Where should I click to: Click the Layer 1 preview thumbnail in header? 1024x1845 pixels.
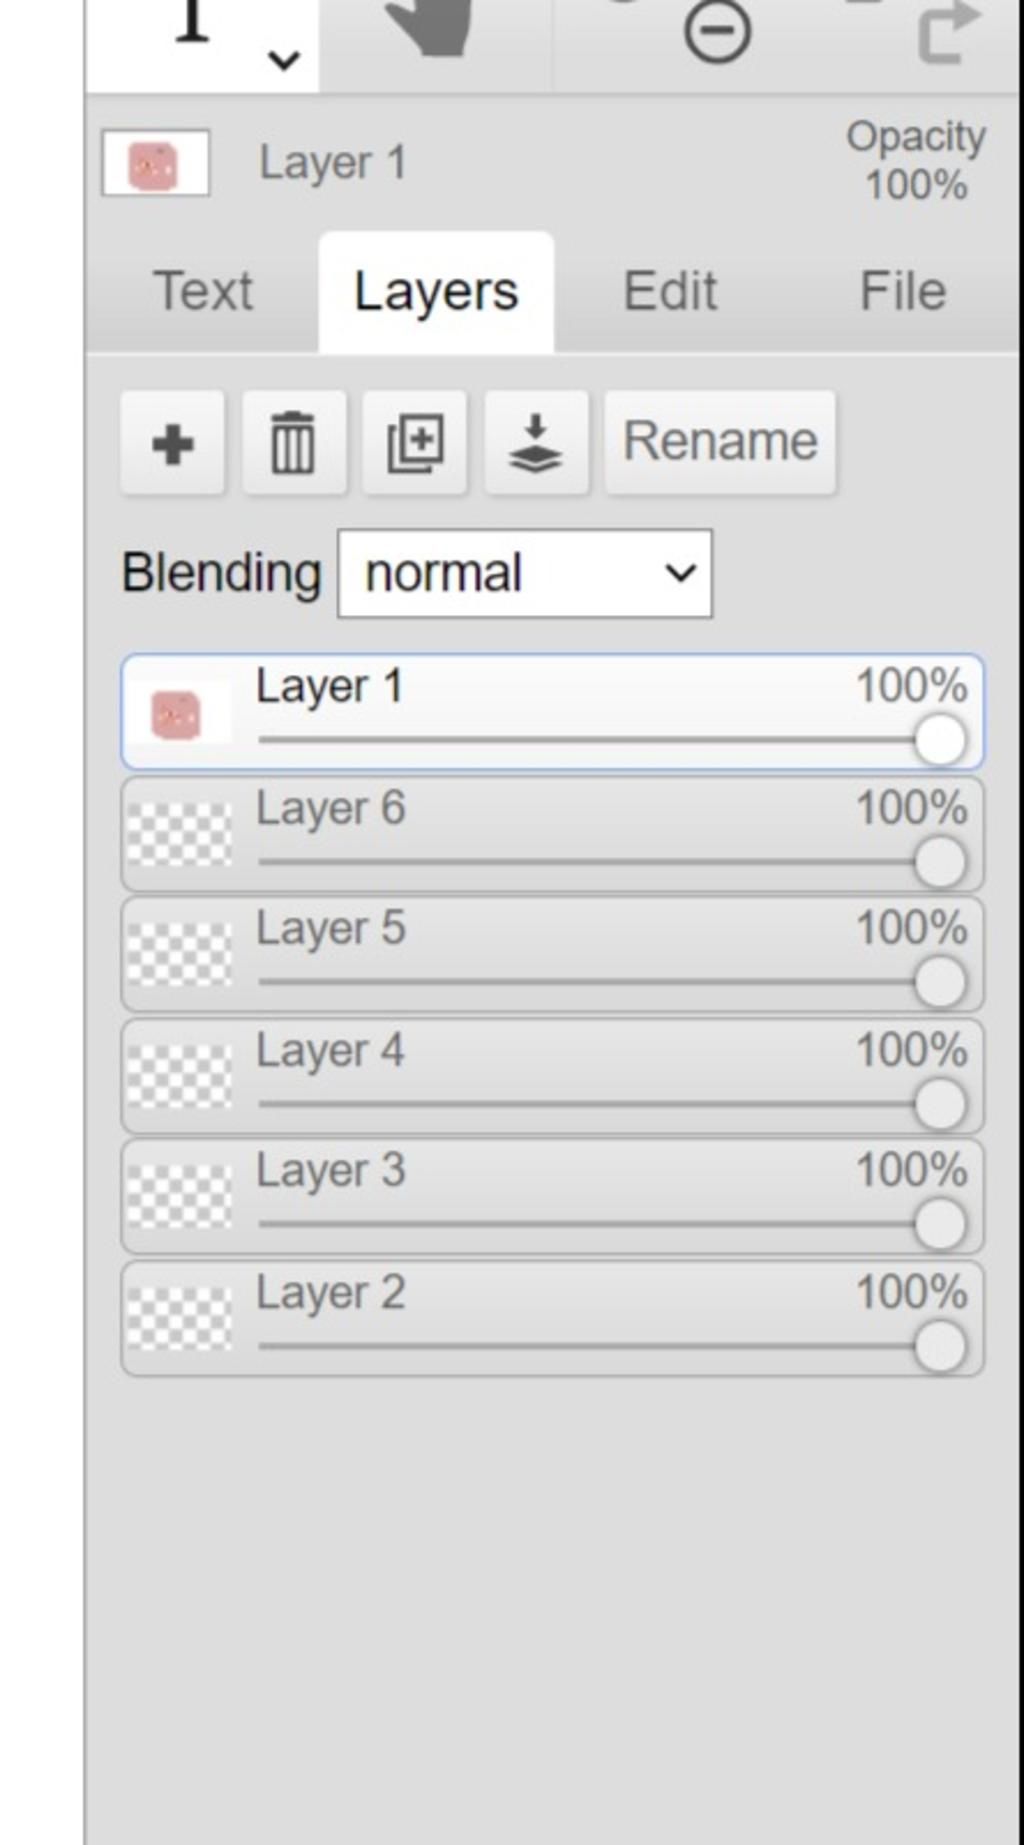point(155,164)
